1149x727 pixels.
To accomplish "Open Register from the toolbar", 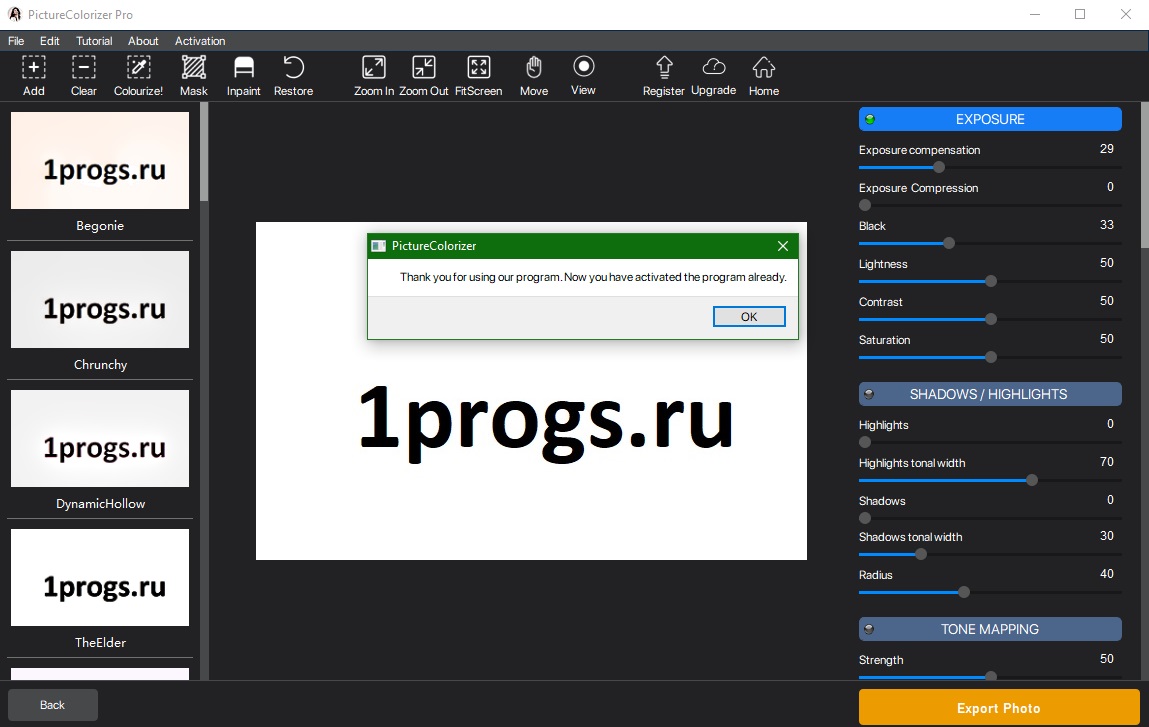I will 664,67.
